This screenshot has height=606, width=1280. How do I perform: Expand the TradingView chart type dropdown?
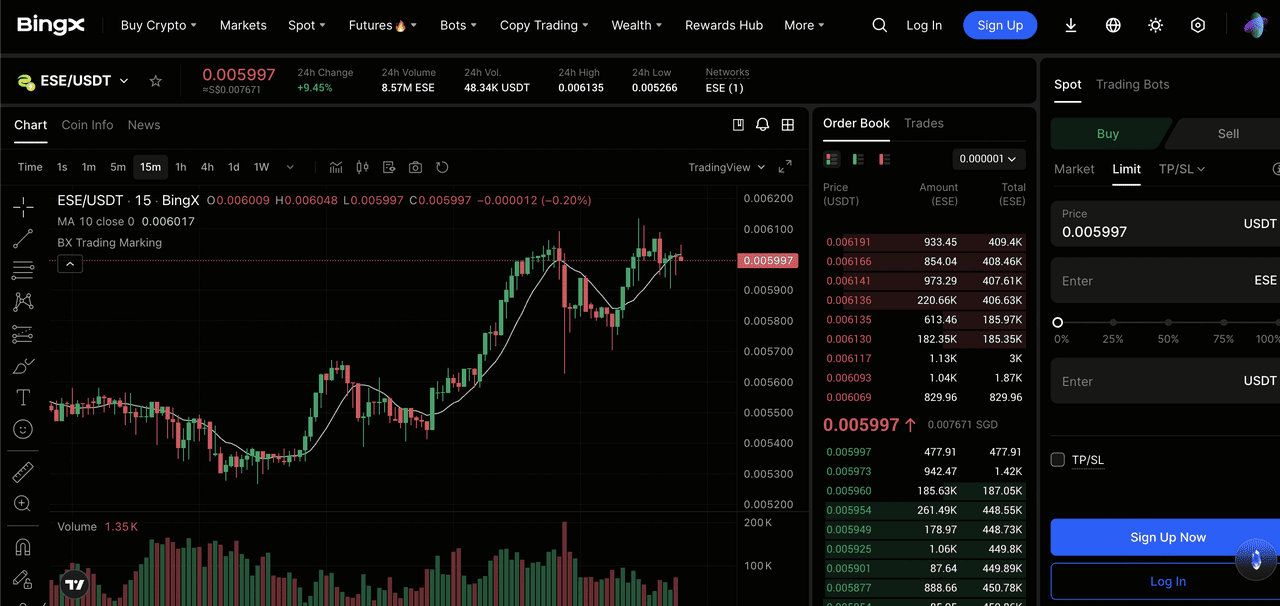[x=727, y=167]
